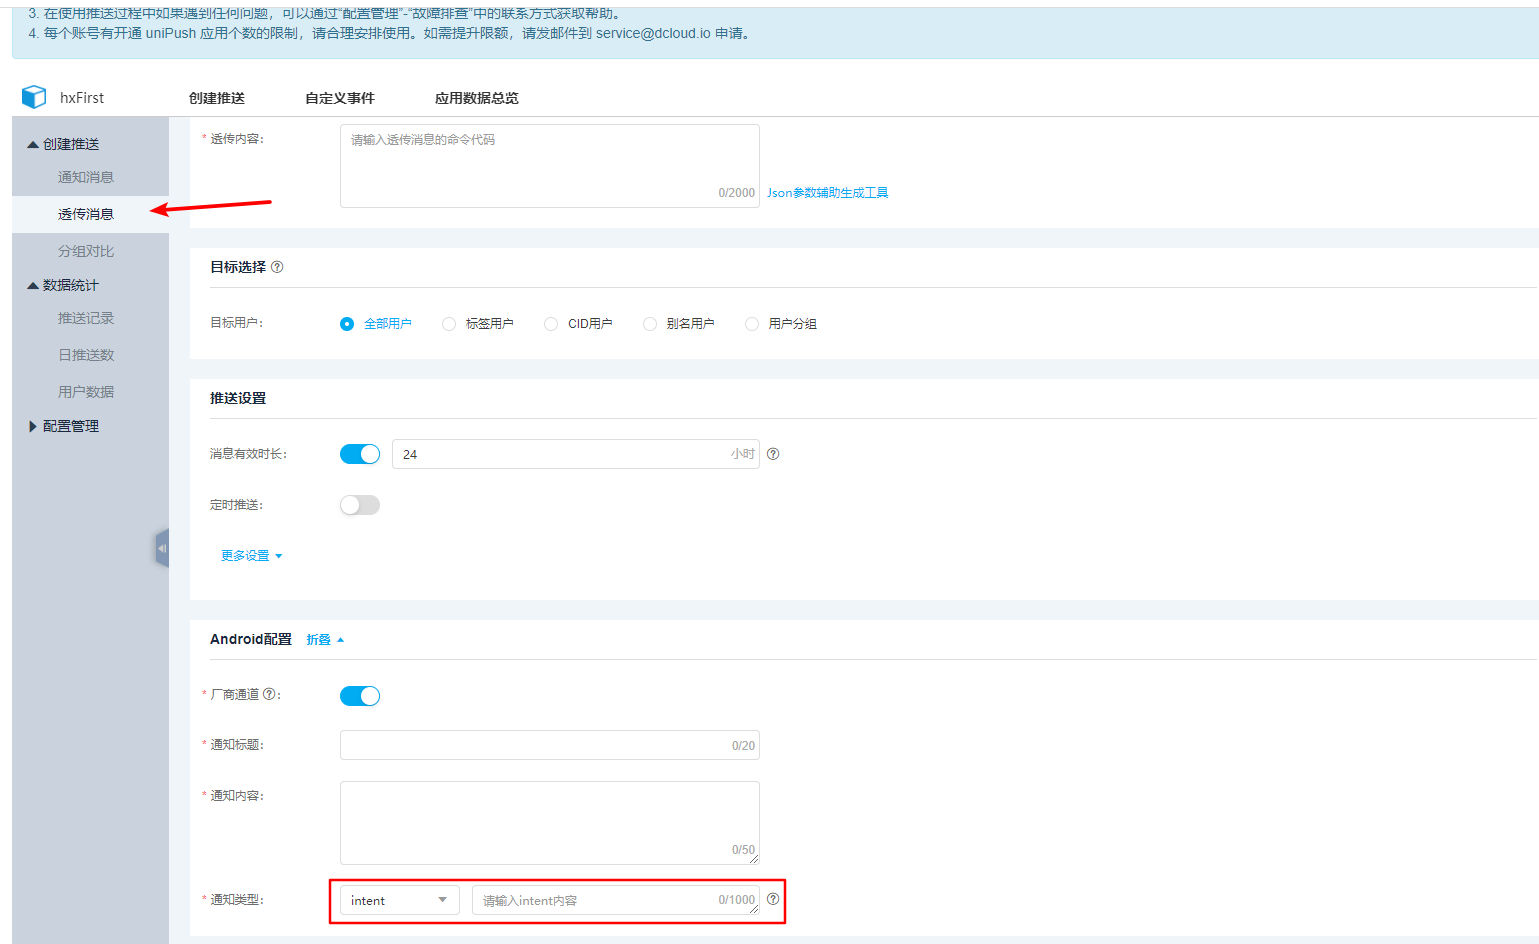1539x944 pixels.
Task: Toggle 消息有效时长 switch off
Action: point(360,454)
